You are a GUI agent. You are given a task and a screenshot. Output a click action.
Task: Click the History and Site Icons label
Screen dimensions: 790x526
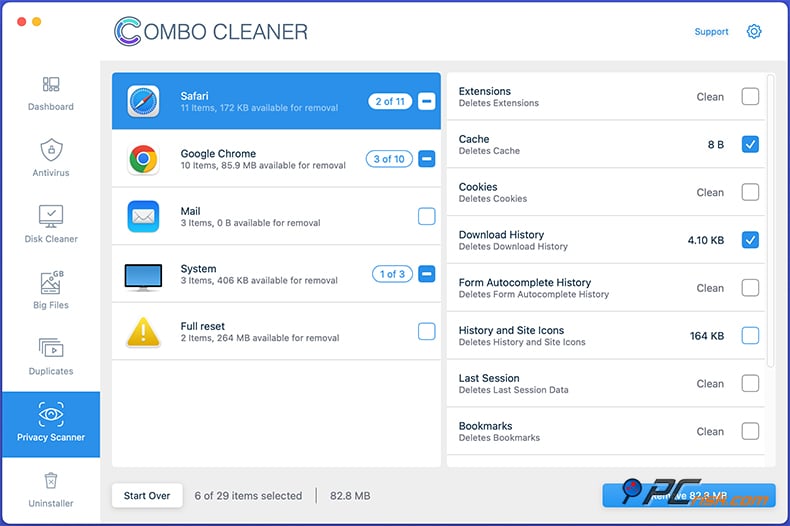(511, 331)
